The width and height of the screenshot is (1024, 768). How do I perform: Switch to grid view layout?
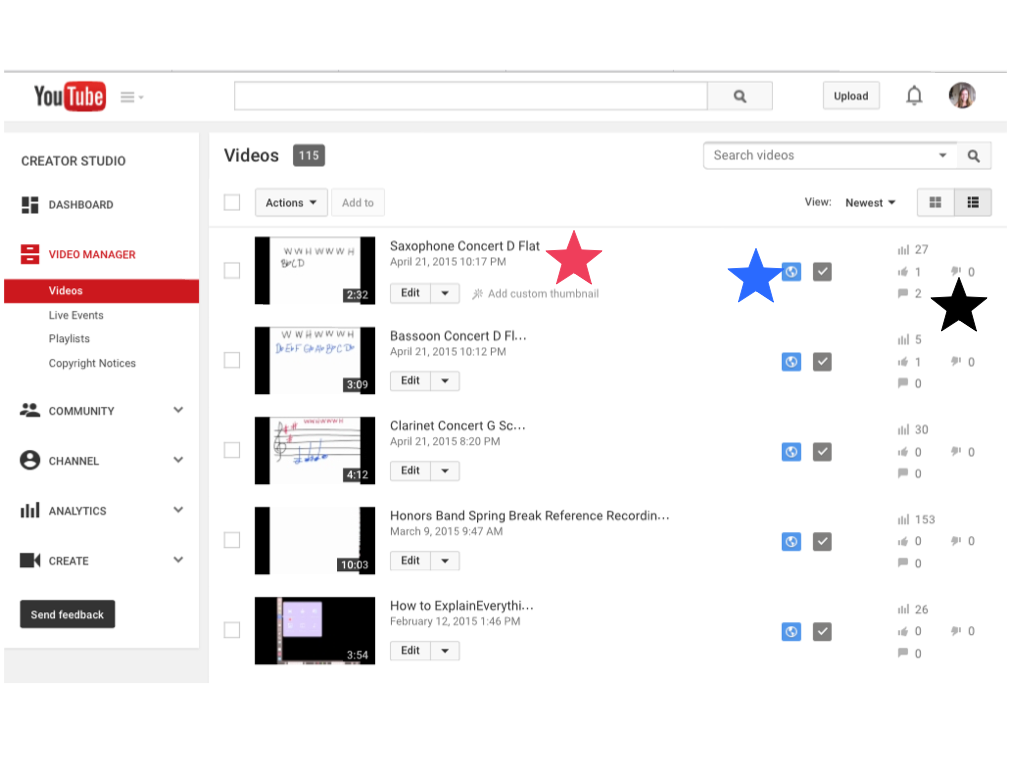click(935, 202)
